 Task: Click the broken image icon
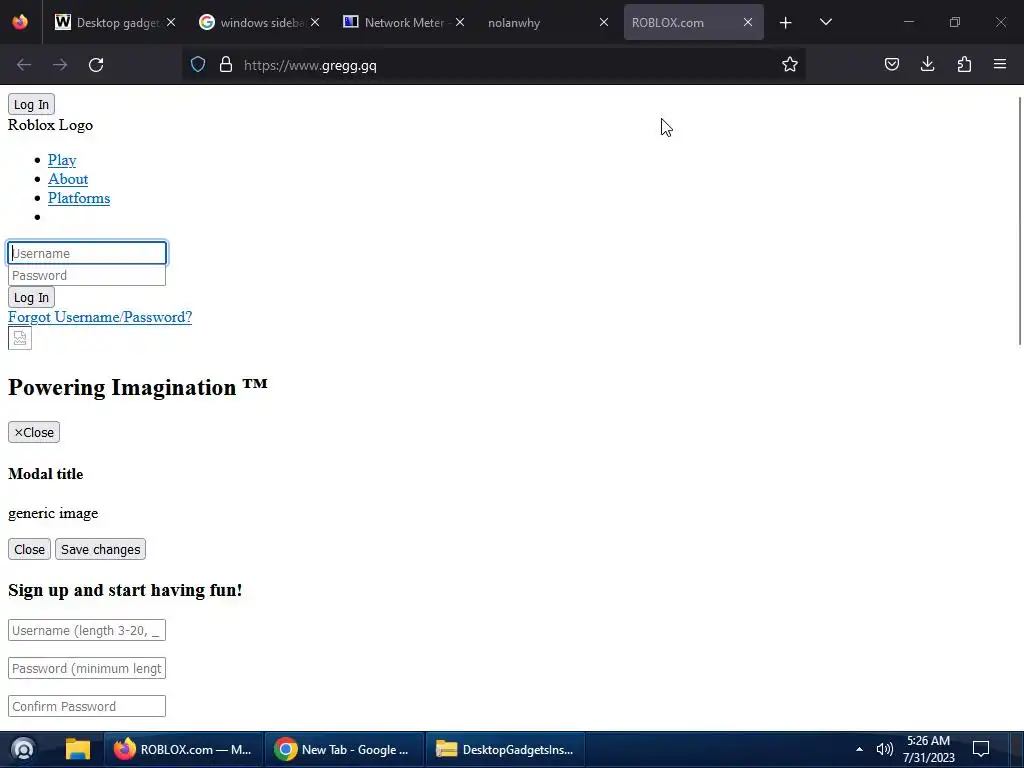coord(20,338)
